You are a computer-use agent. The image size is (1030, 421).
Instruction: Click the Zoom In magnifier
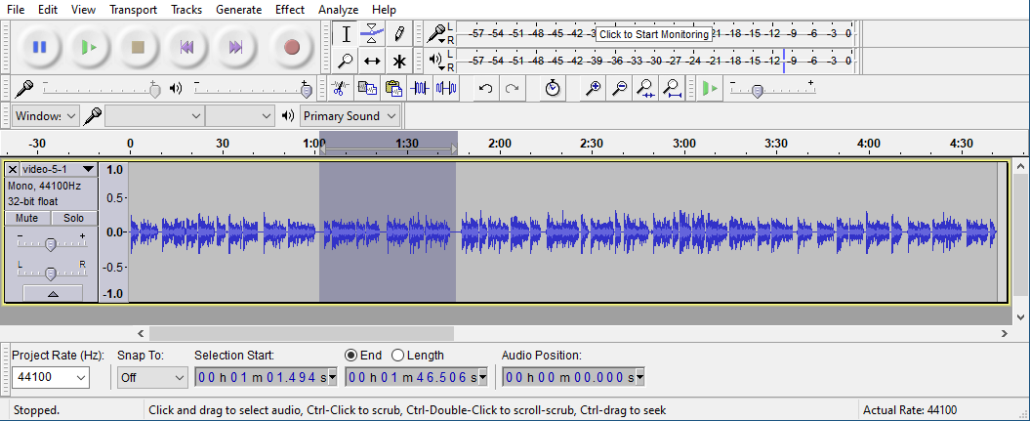[x=593, y=88]
